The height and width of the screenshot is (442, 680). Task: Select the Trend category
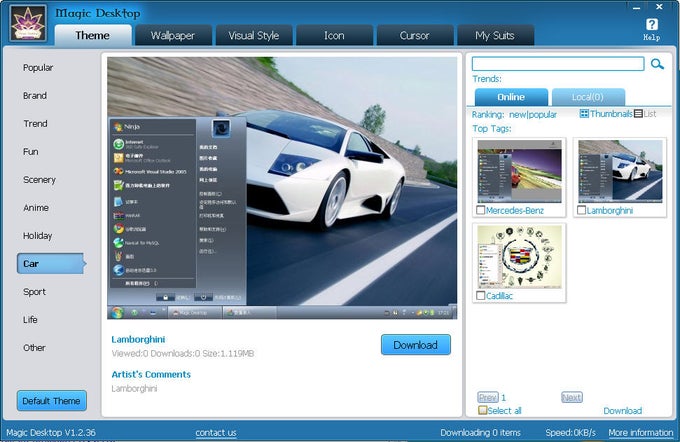tap(35, 124)
